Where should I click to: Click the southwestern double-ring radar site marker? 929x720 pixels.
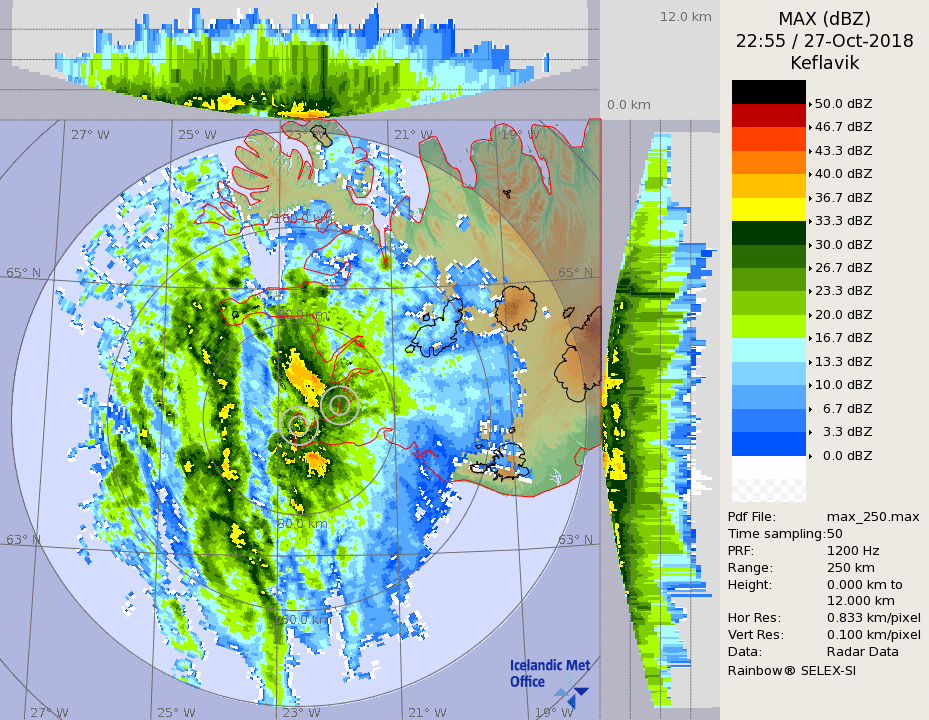point(298,425)
